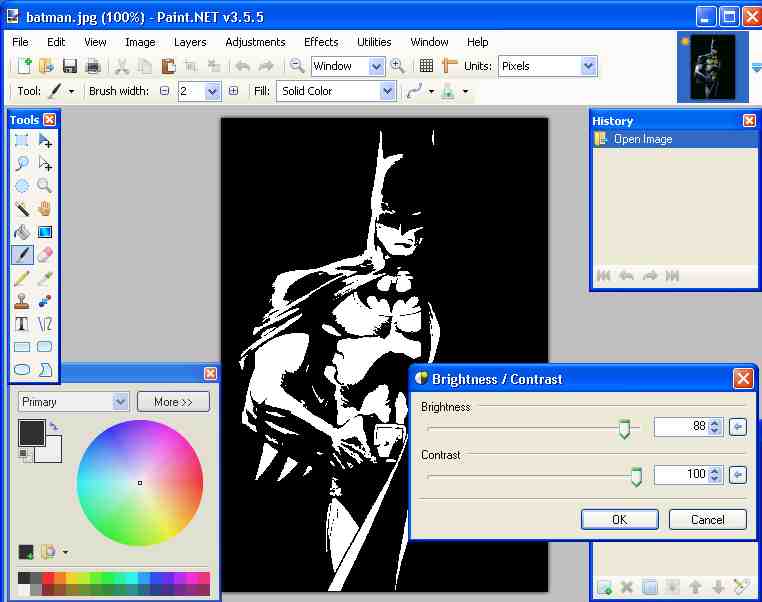This screenshot has width=762, height=602.
Task: Click the Print toolbar icon
Action: pyautogui.click(x=93, y=66)
